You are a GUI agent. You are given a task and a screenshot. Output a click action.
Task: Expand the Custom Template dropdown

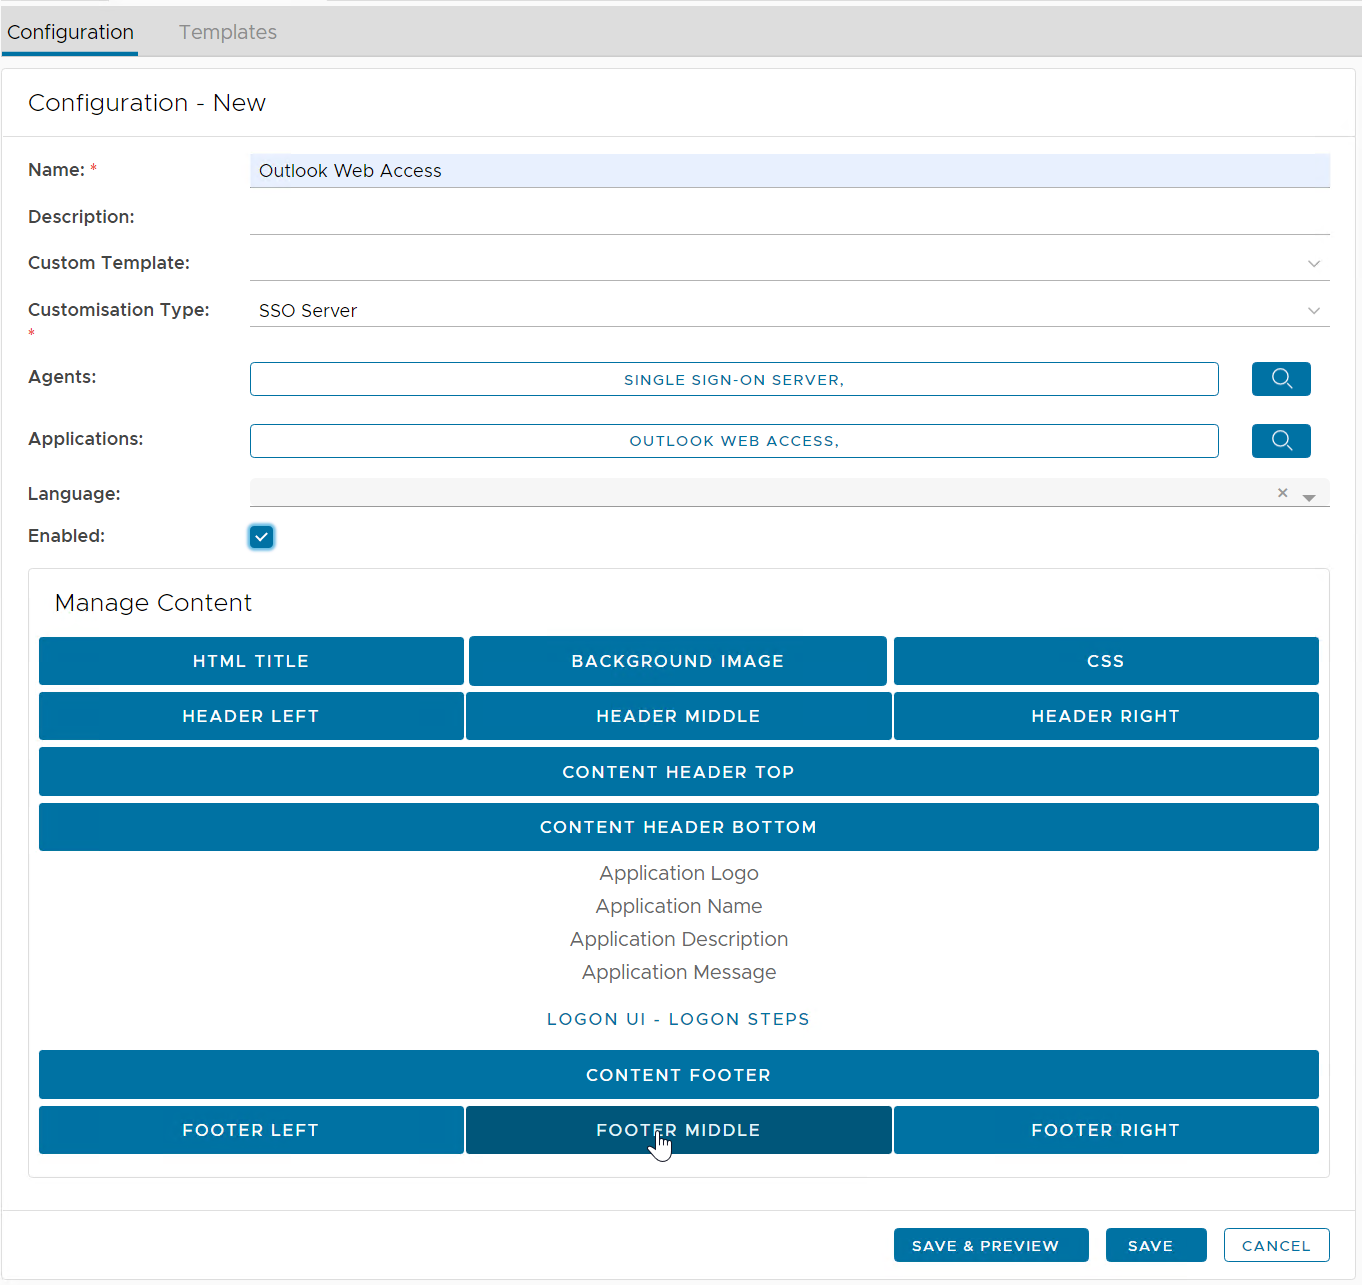click(x=1313, y=264)
